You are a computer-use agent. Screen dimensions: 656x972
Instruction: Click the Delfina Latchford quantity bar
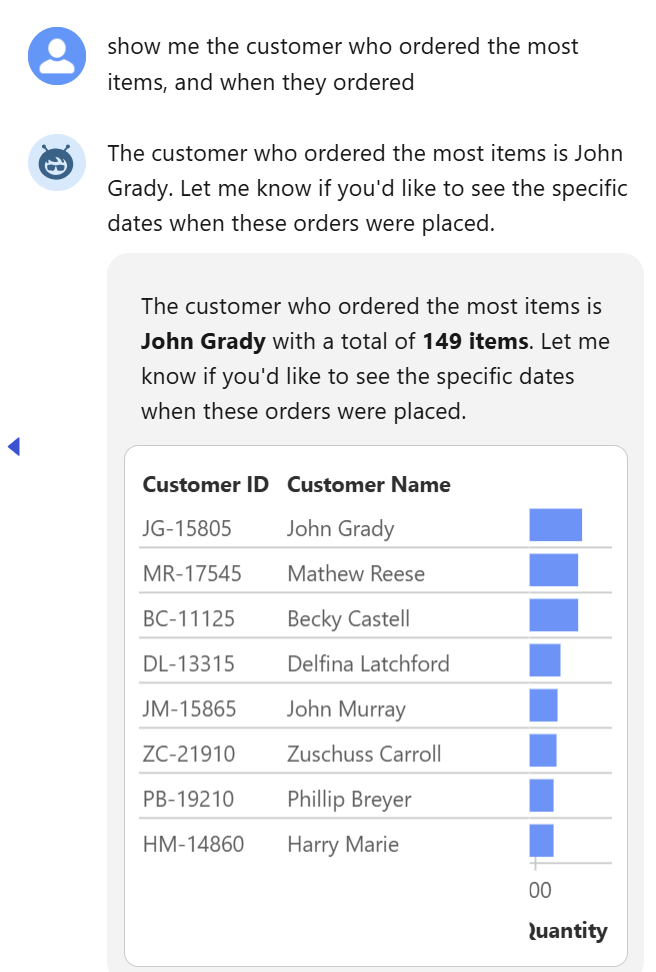pos(545,660)
